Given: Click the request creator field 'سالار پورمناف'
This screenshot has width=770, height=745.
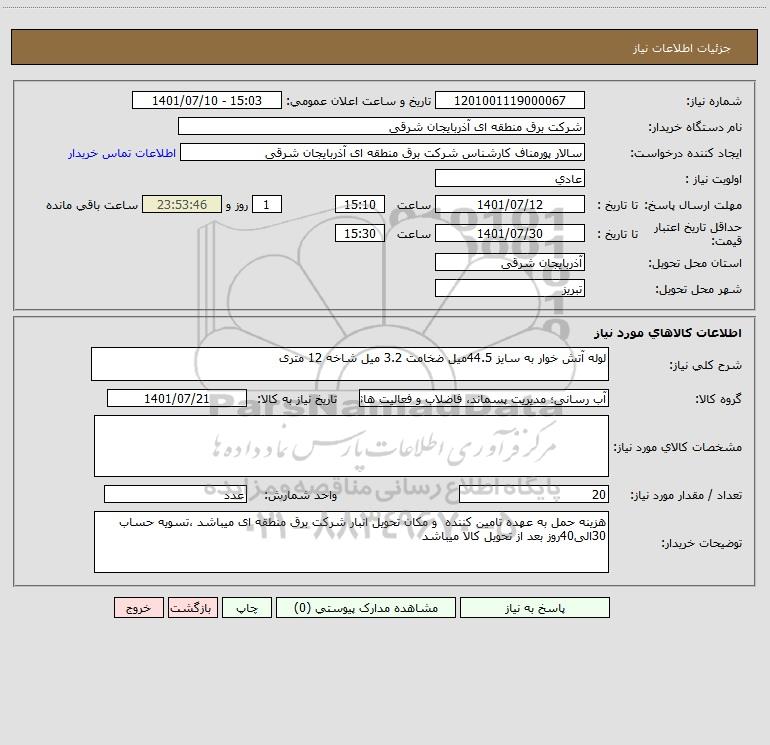Looking at the screenshot, I should [383, 152].
